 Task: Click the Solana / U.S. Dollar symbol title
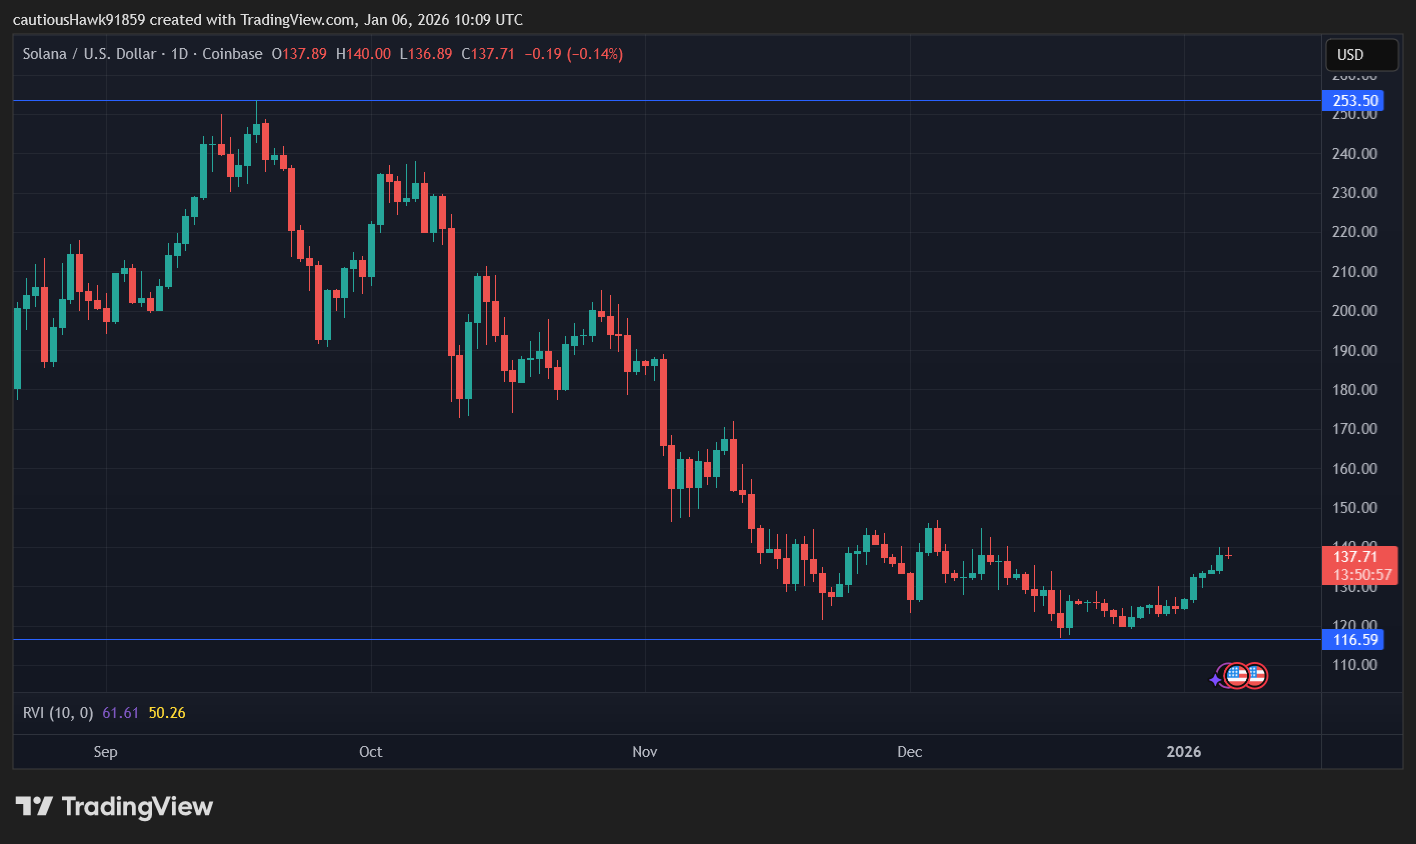pos(89,54)
